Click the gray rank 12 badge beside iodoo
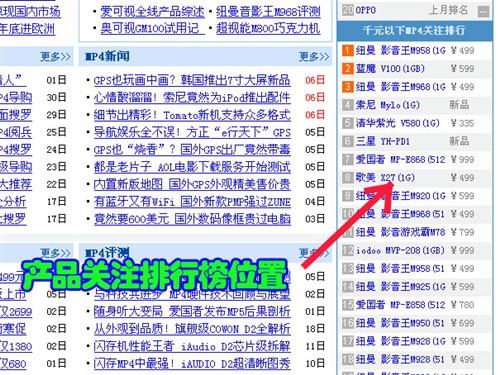The width and height of the screenshot is (500, 375). point(347,250)
